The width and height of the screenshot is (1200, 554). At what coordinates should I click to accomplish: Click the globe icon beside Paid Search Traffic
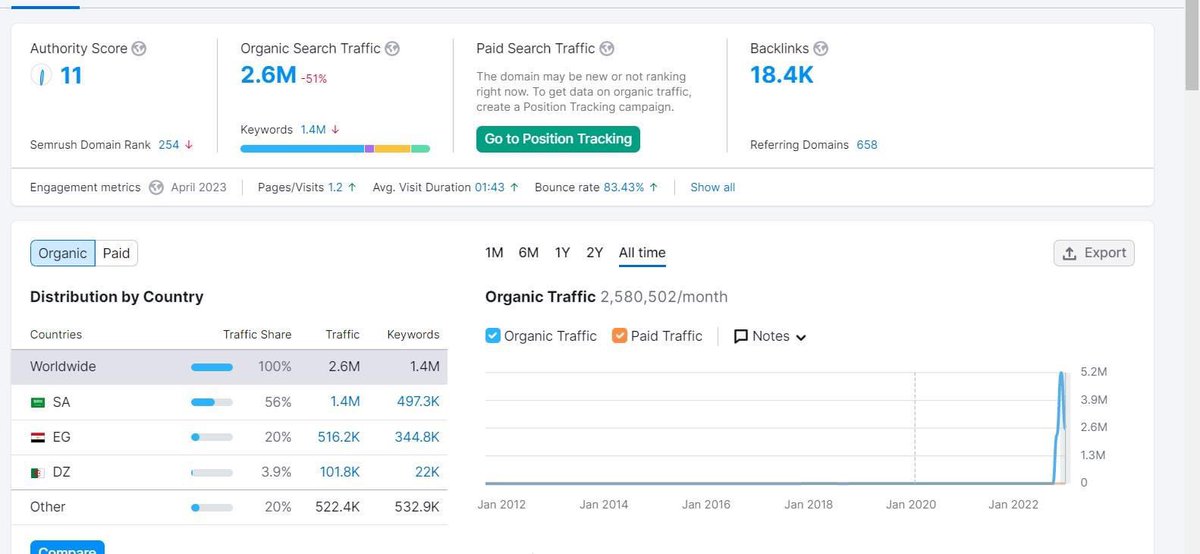[606, 48]
